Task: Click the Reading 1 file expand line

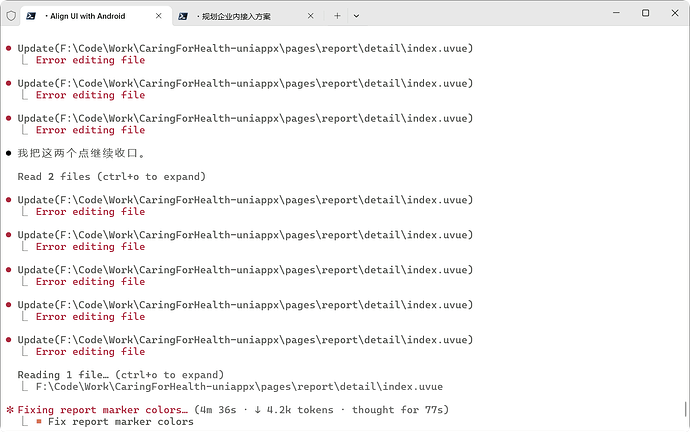Action: click(121, 375)
